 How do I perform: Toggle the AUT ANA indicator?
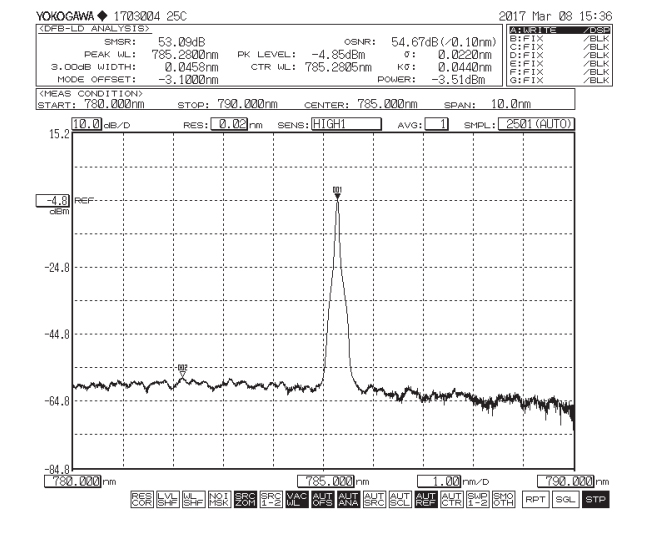point(348,499)
